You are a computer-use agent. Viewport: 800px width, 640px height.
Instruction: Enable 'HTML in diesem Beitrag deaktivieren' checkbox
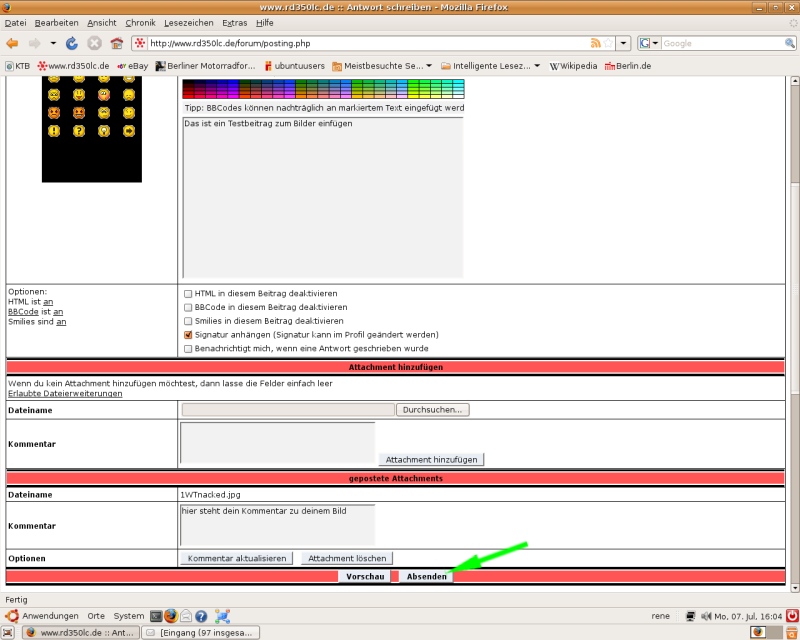tap(188, 293)
